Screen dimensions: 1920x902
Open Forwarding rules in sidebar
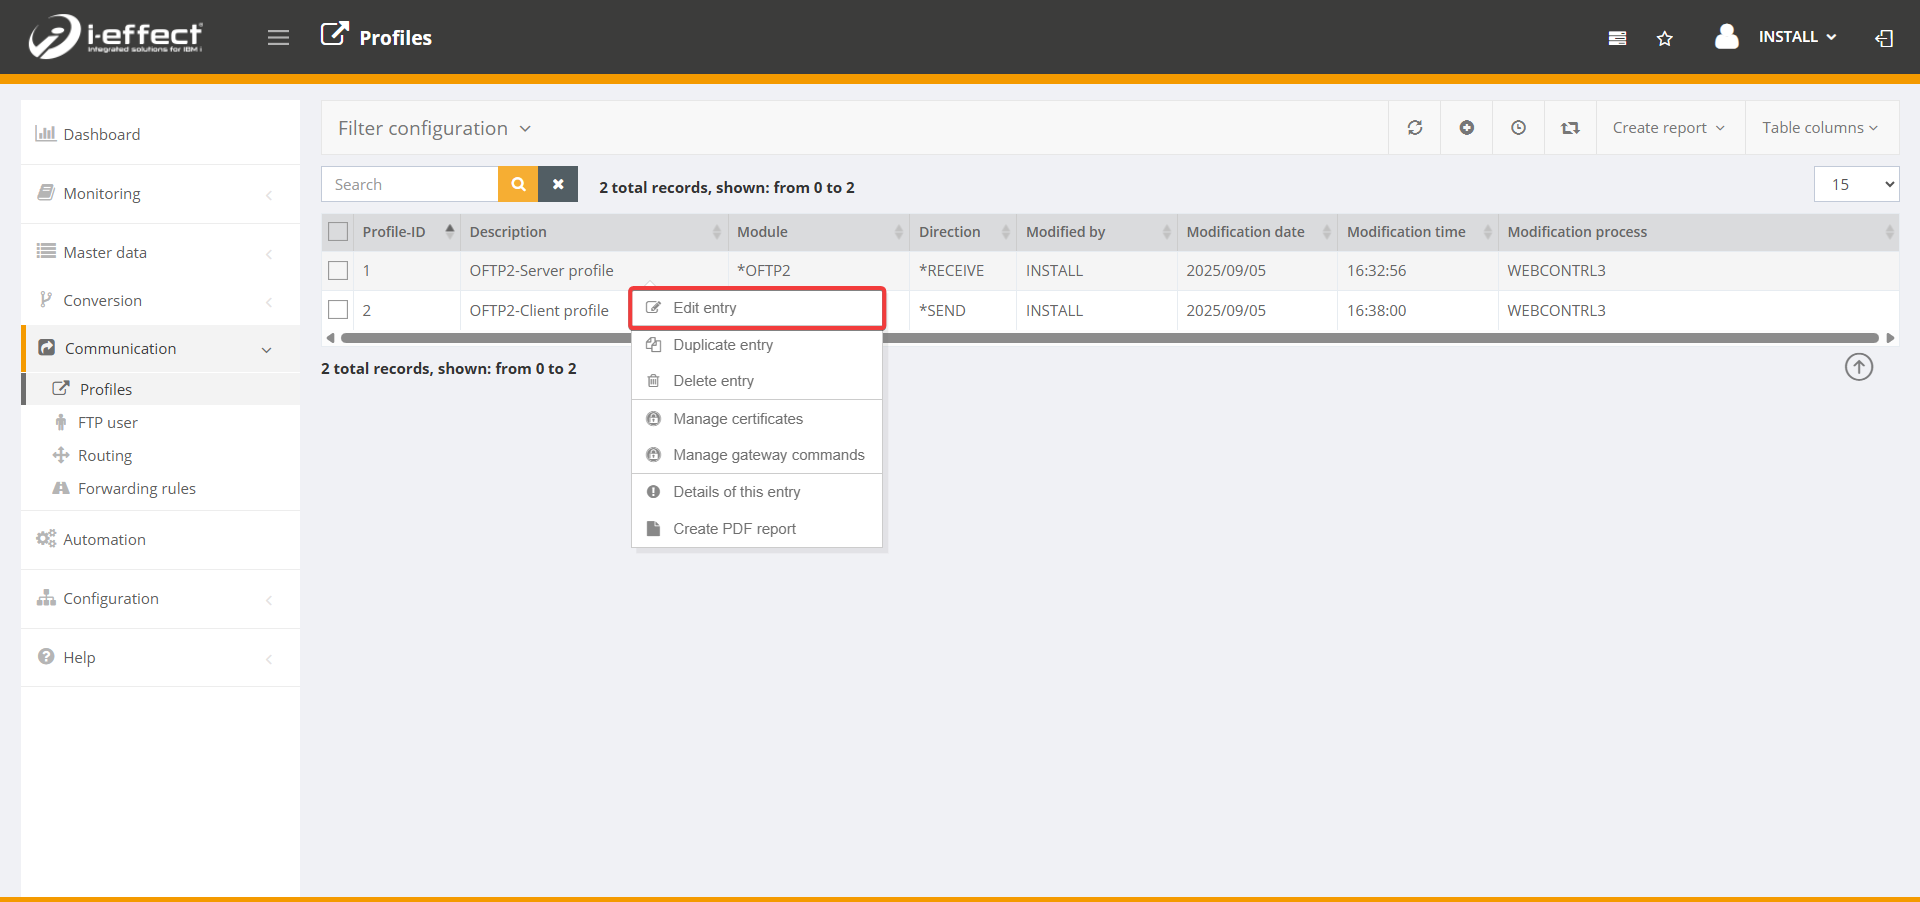[136, 489]
